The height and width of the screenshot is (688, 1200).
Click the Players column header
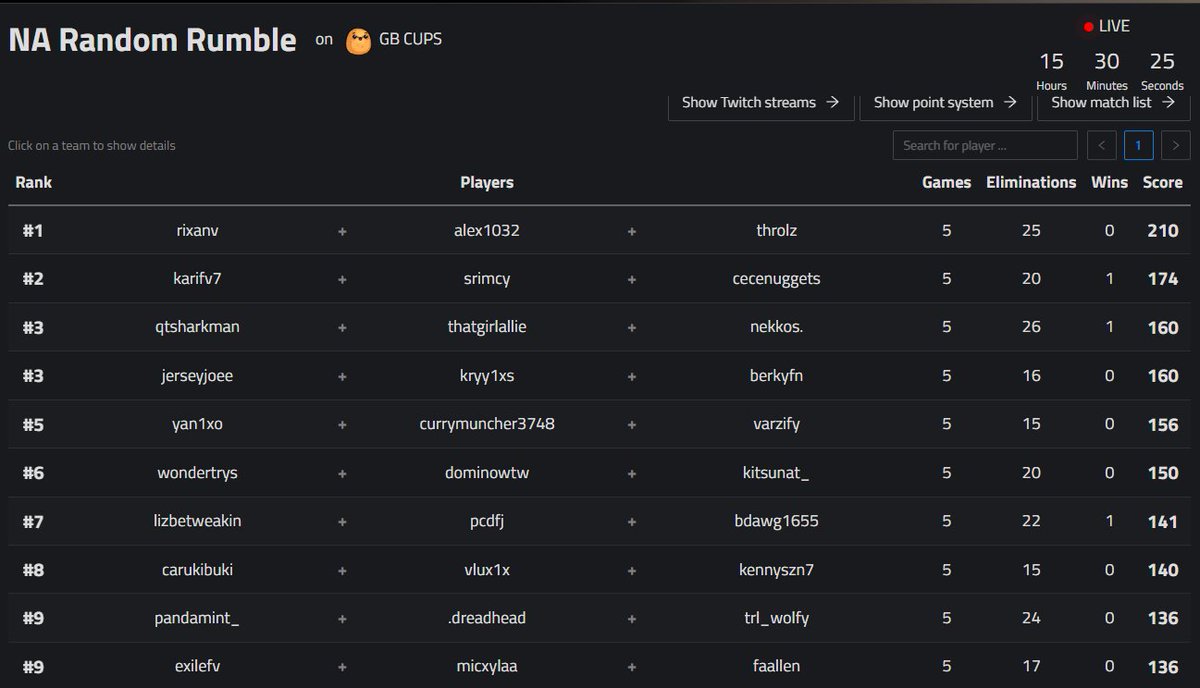(487, 182)
